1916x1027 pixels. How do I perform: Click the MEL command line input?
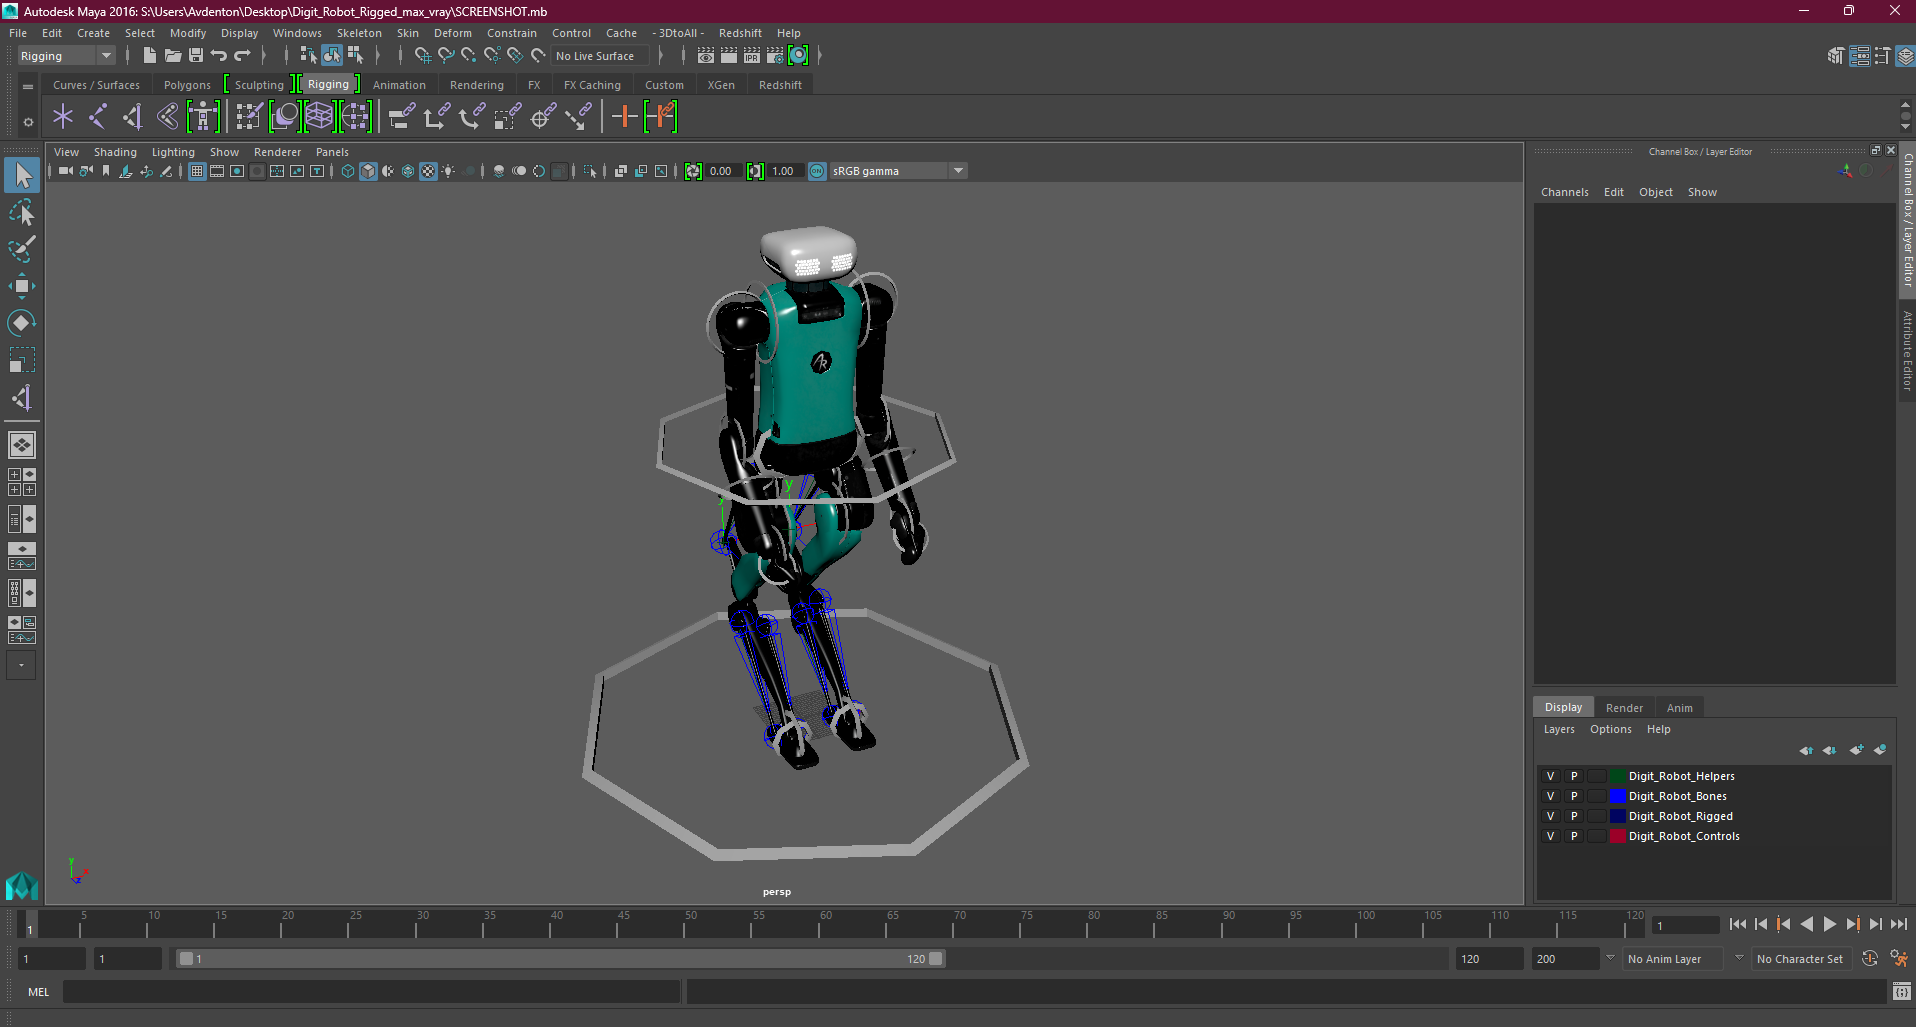(372, 992)
